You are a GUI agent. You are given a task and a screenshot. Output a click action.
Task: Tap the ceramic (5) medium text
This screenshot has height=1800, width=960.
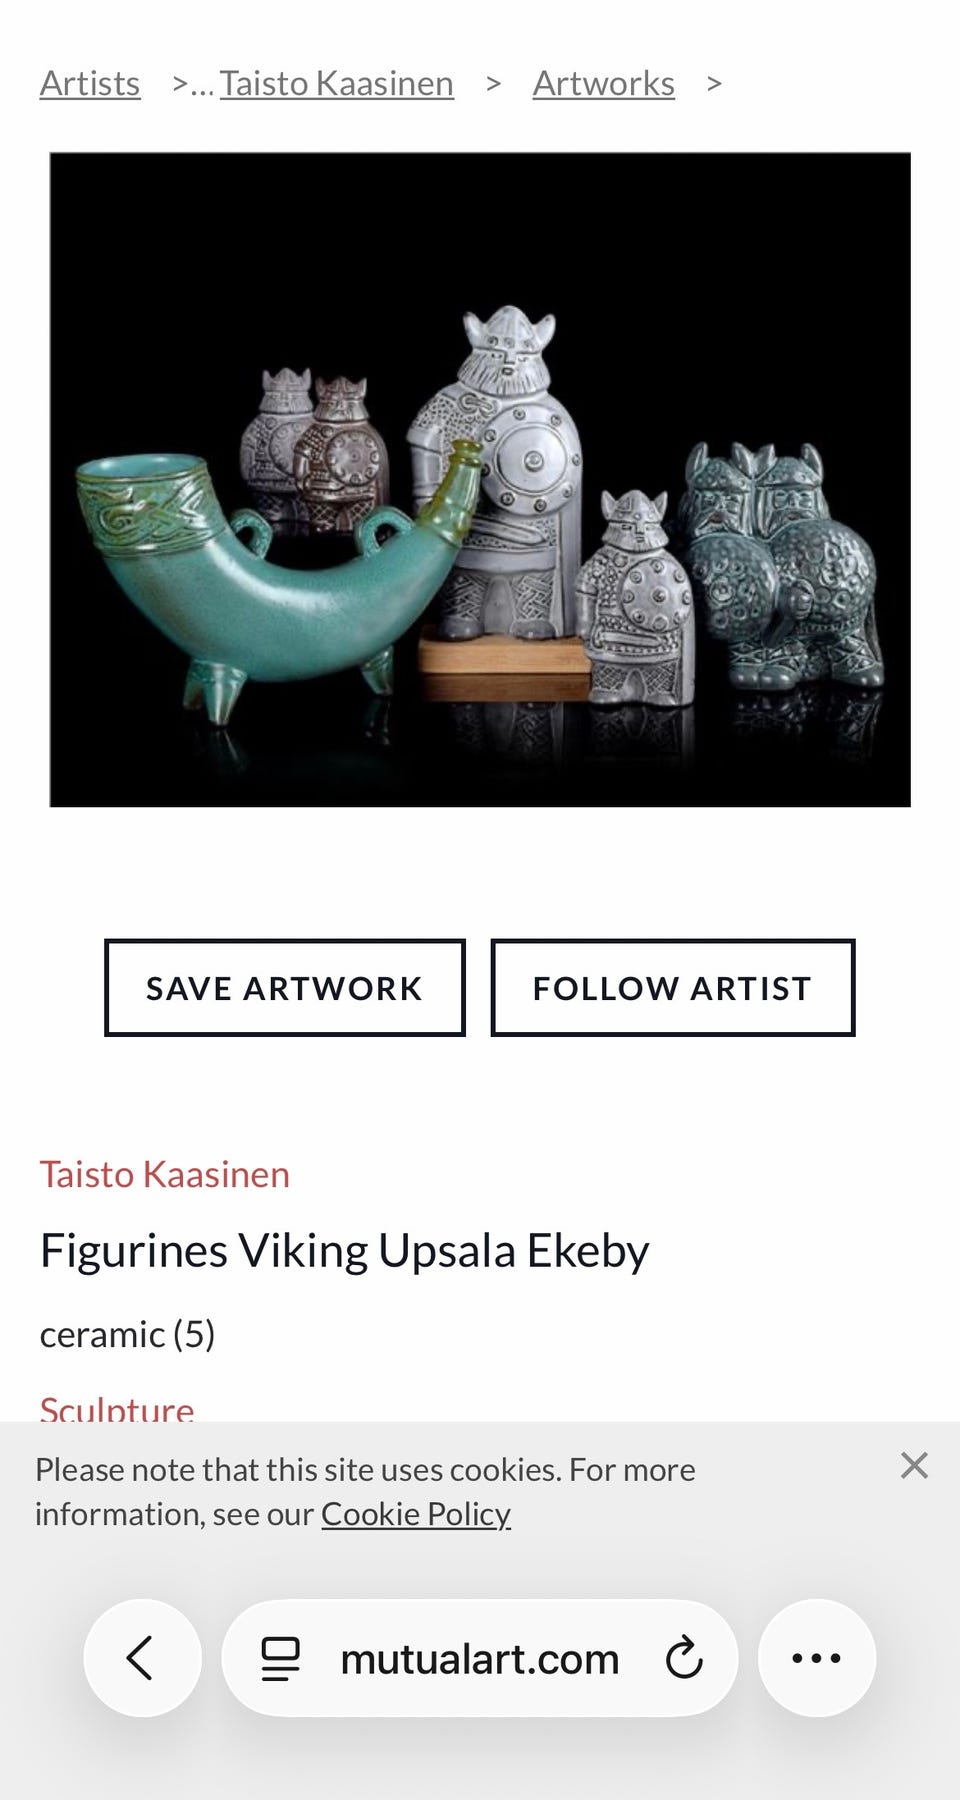click(128, 1334)
